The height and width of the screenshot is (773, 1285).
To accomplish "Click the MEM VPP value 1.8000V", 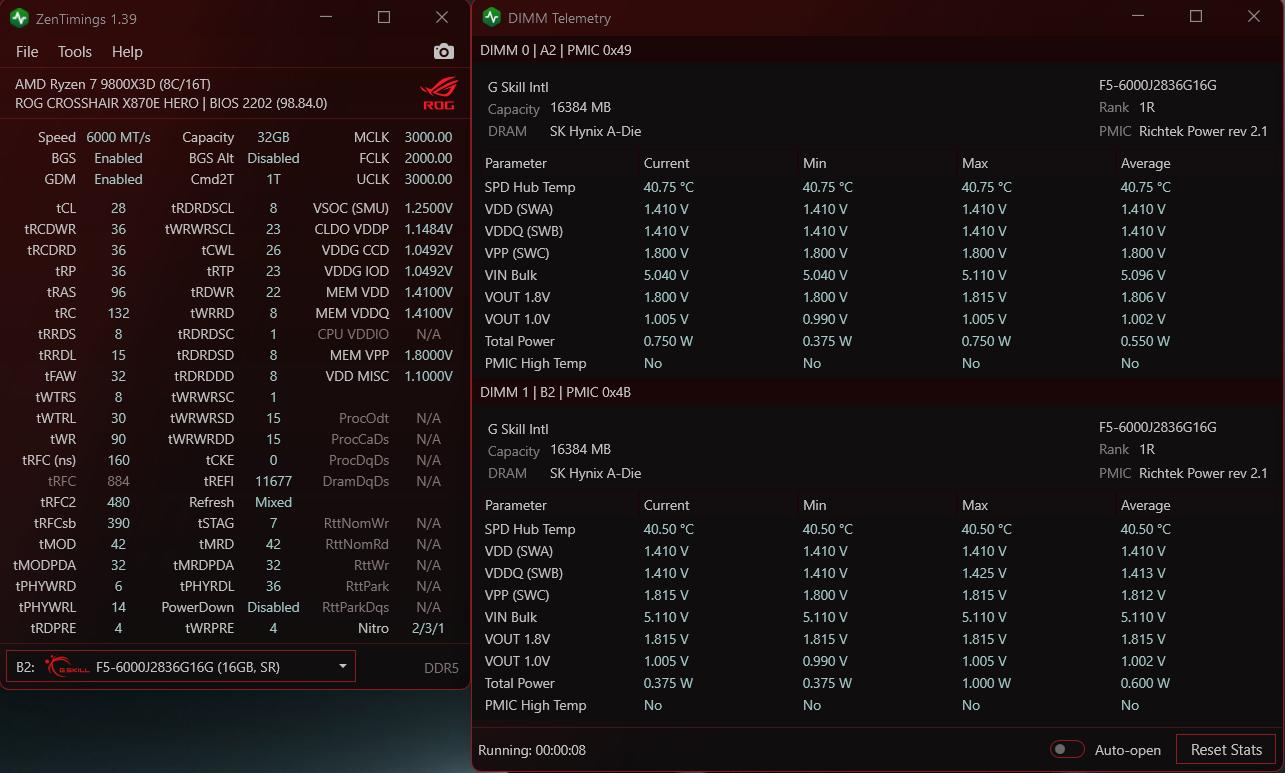I will (x=428, y=355).
